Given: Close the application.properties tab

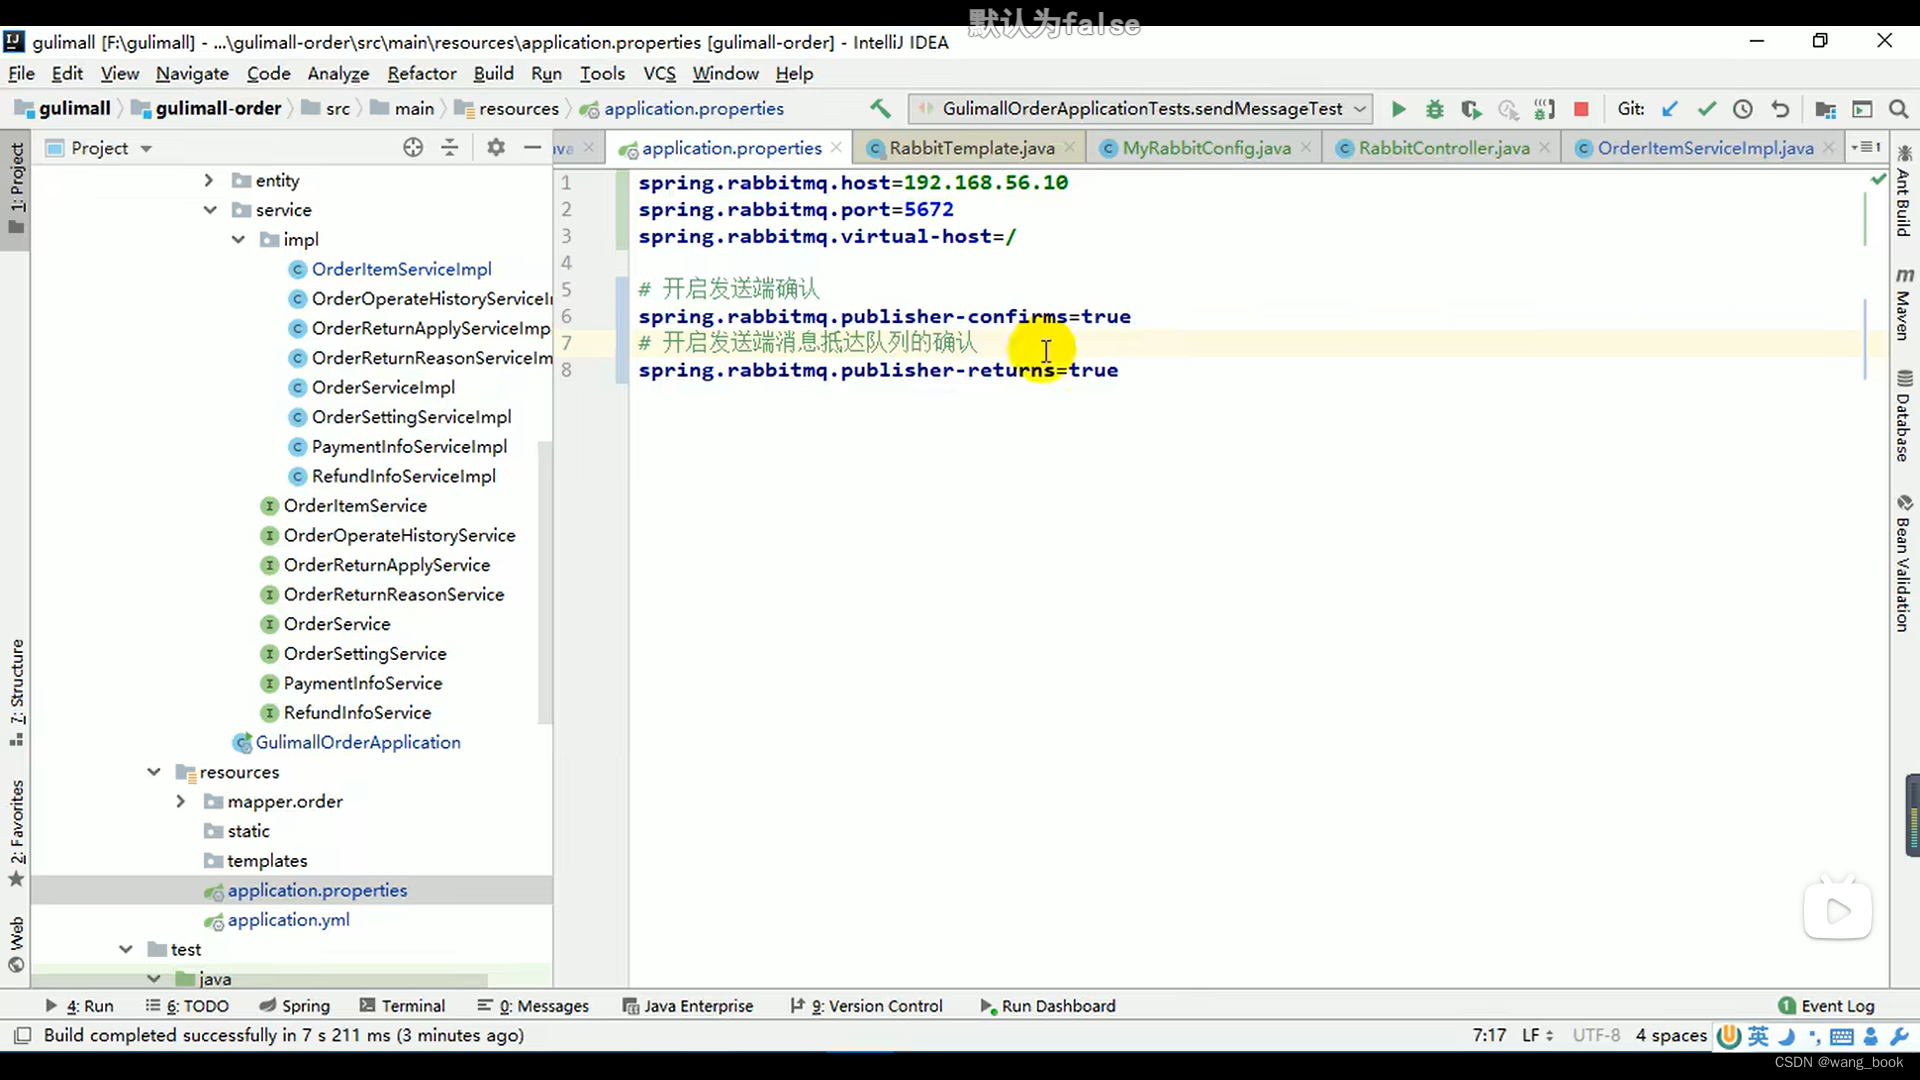Looking at the screenshot, I should point(836,148).
